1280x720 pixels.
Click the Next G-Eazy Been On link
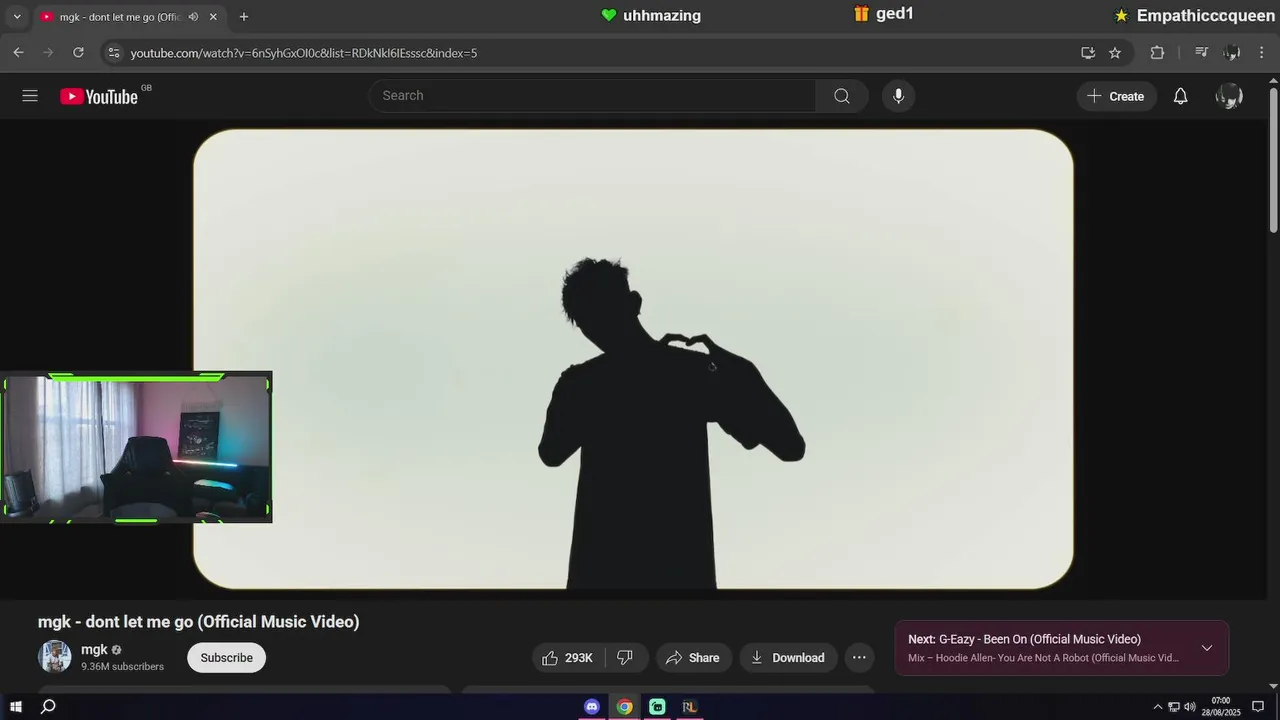point(1024,639)
